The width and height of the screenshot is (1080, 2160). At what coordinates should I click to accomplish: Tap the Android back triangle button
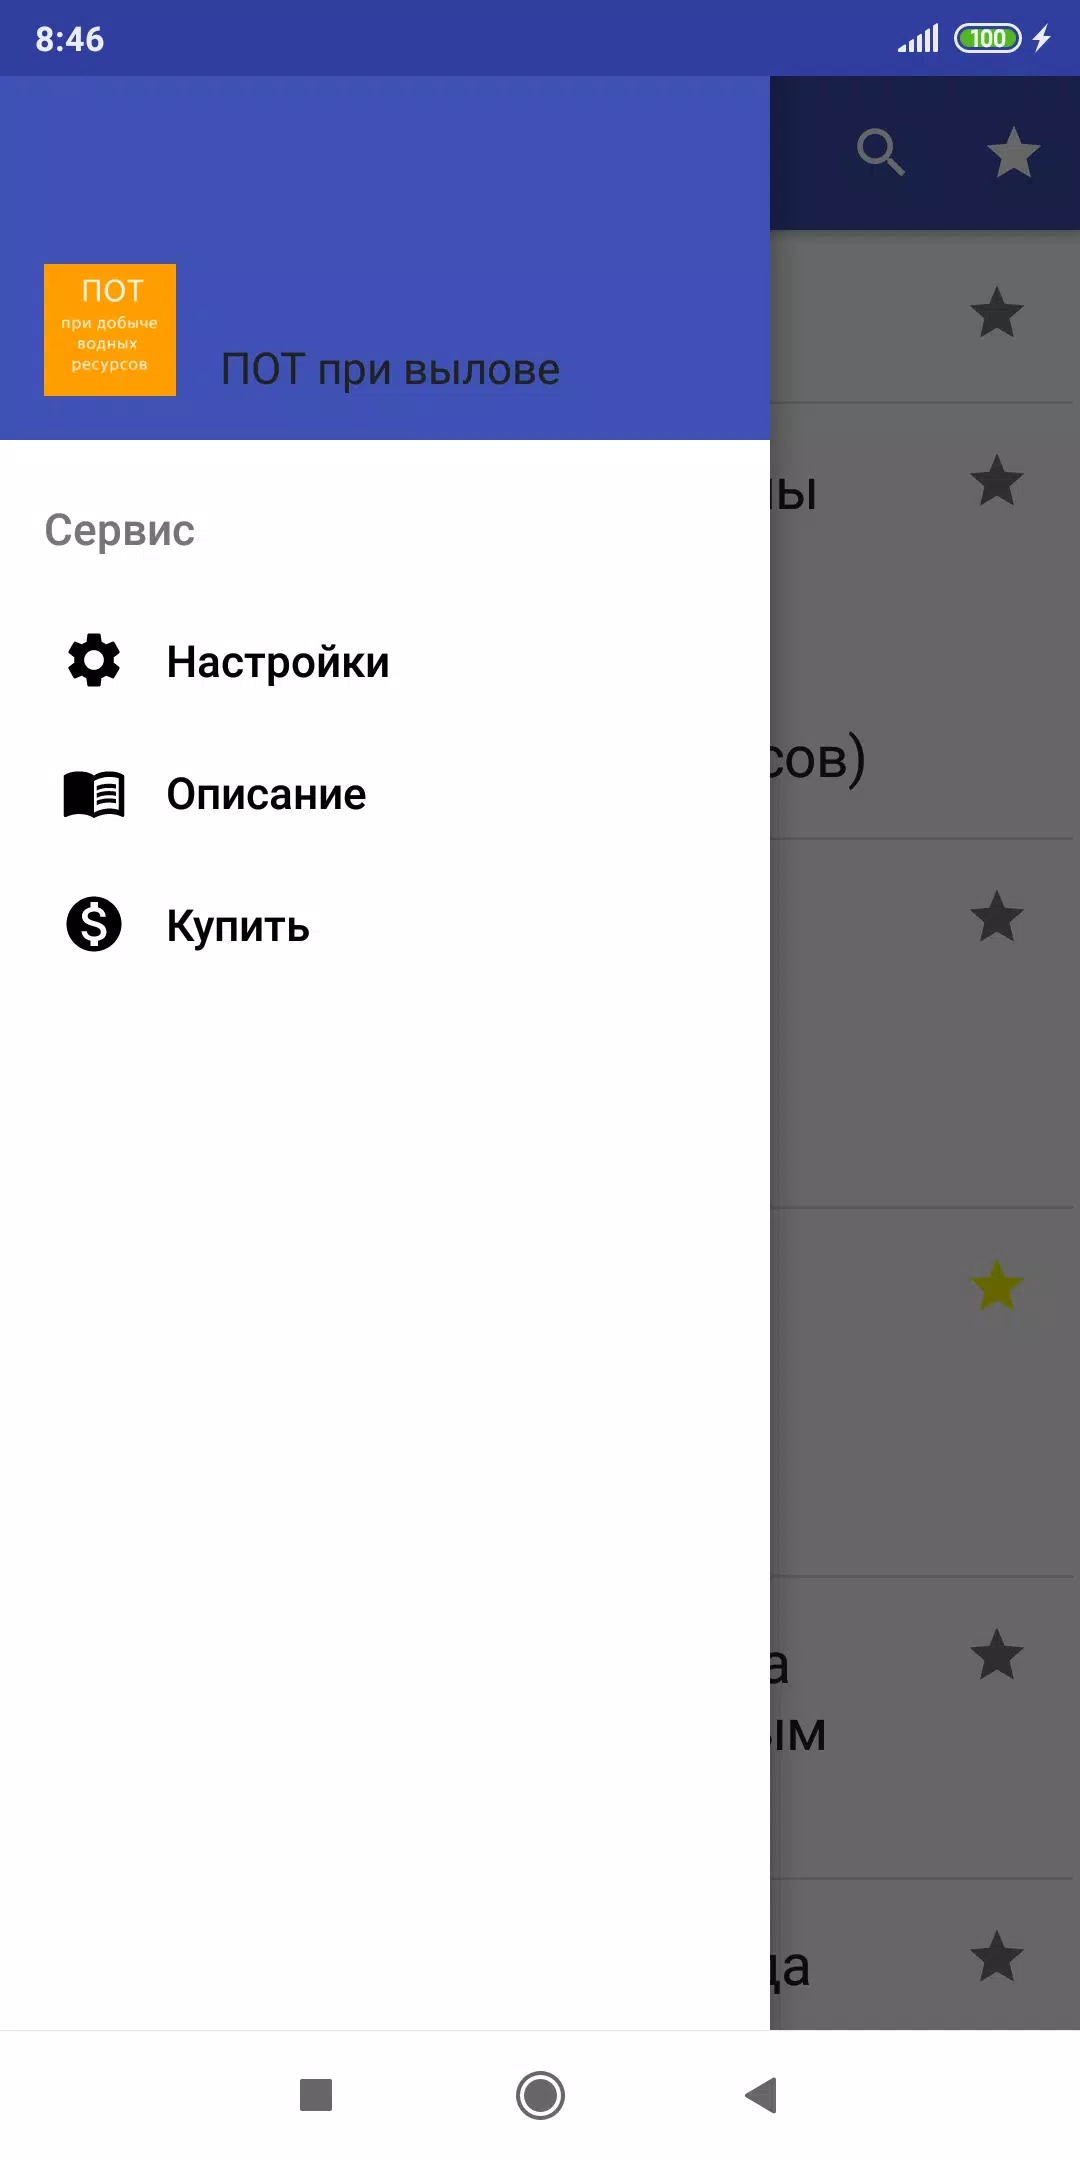[x=762, y=2095]
